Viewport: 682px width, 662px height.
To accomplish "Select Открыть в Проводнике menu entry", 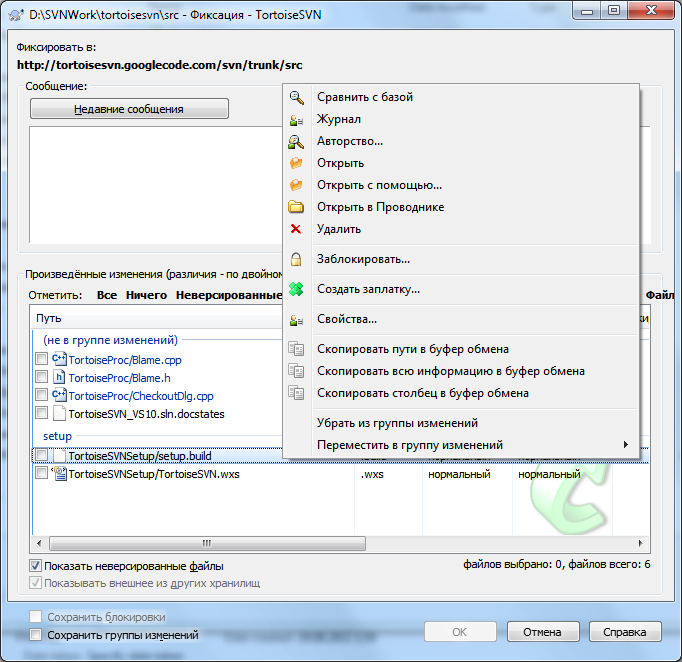I will click(461, 207).
